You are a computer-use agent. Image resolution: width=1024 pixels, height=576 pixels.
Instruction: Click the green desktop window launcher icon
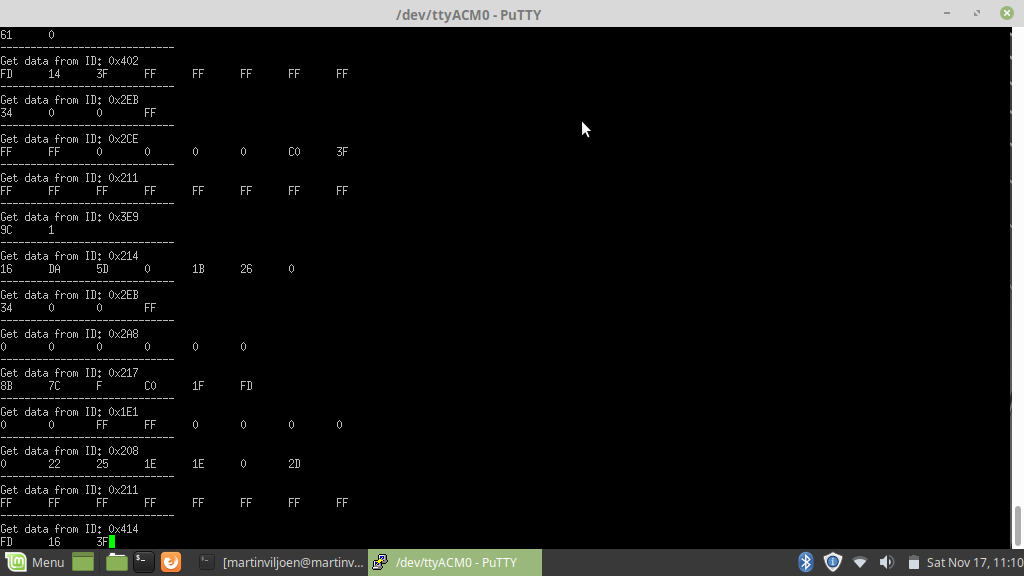coord(82,562)
